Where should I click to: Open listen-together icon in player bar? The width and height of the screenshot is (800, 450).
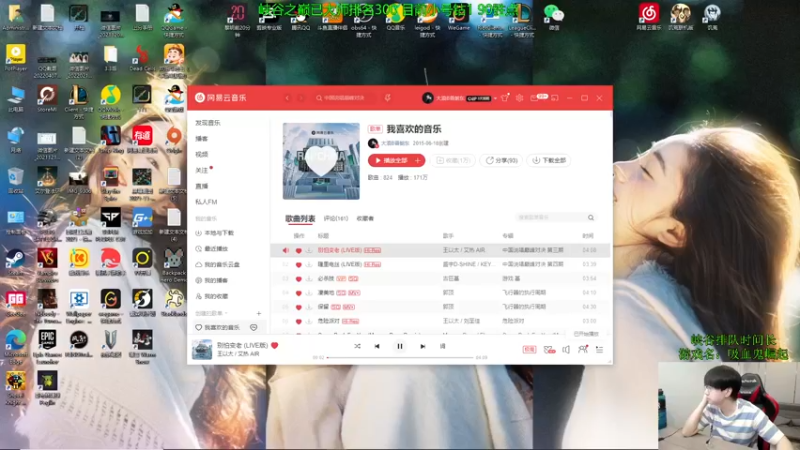coord(583,349)
